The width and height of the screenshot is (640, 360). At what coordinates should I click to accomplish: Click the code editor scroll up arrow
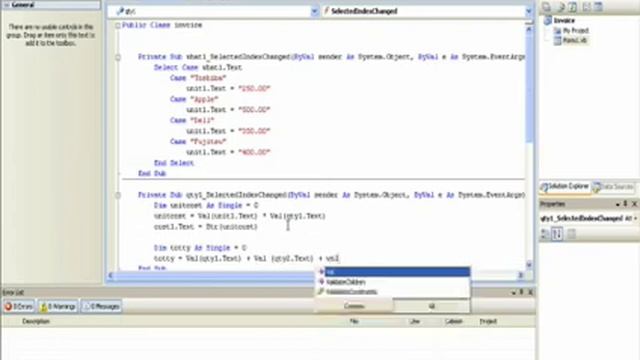[529, 30]
